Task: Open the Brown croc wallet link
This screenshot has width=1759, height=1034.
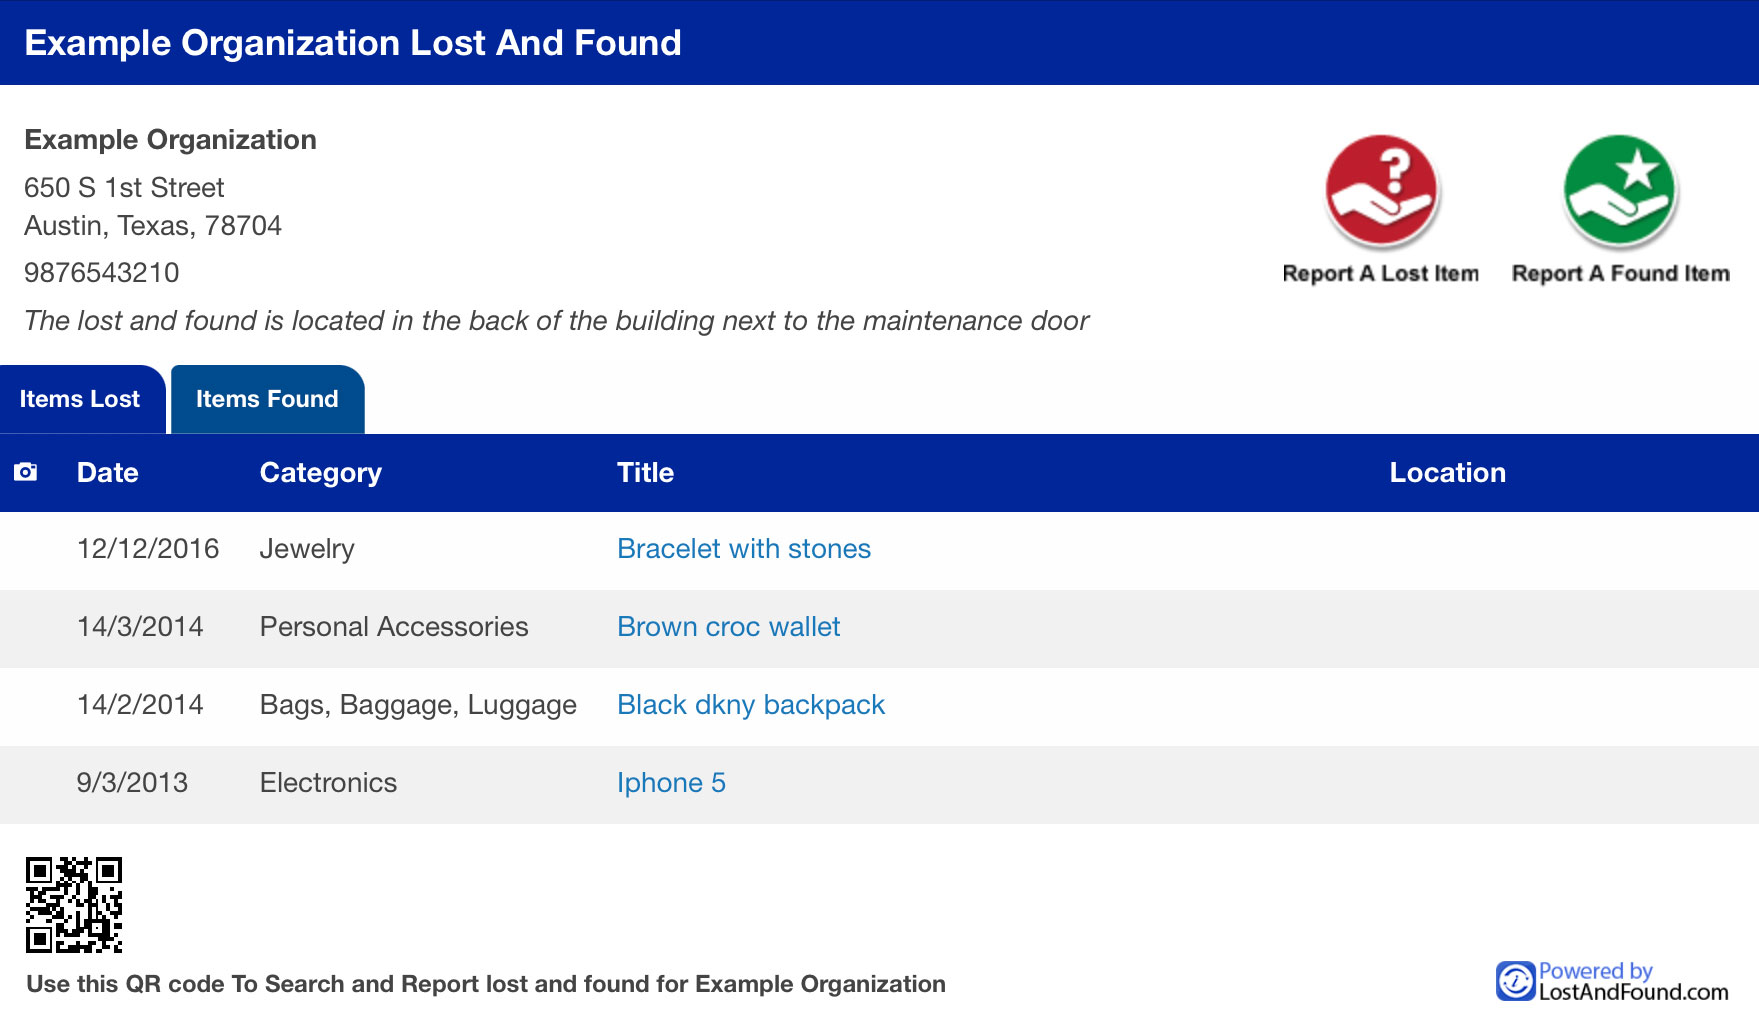Action: coord(728,627)
